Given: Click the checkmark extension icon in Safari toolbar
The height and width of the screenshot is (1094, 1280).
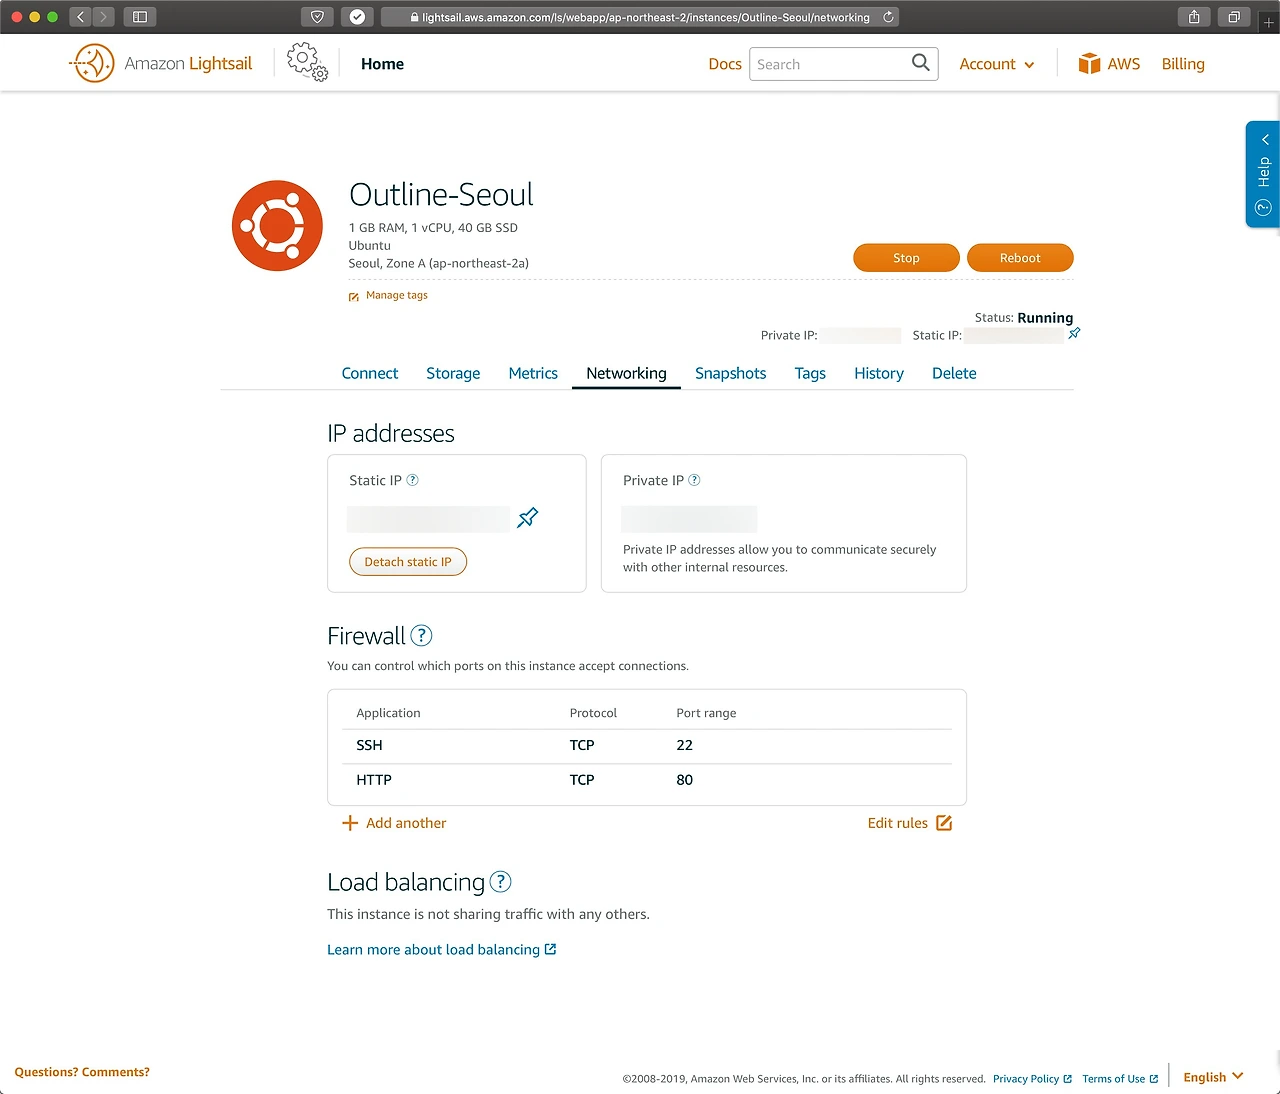Looking at the screenshot, I should (357, 17).
